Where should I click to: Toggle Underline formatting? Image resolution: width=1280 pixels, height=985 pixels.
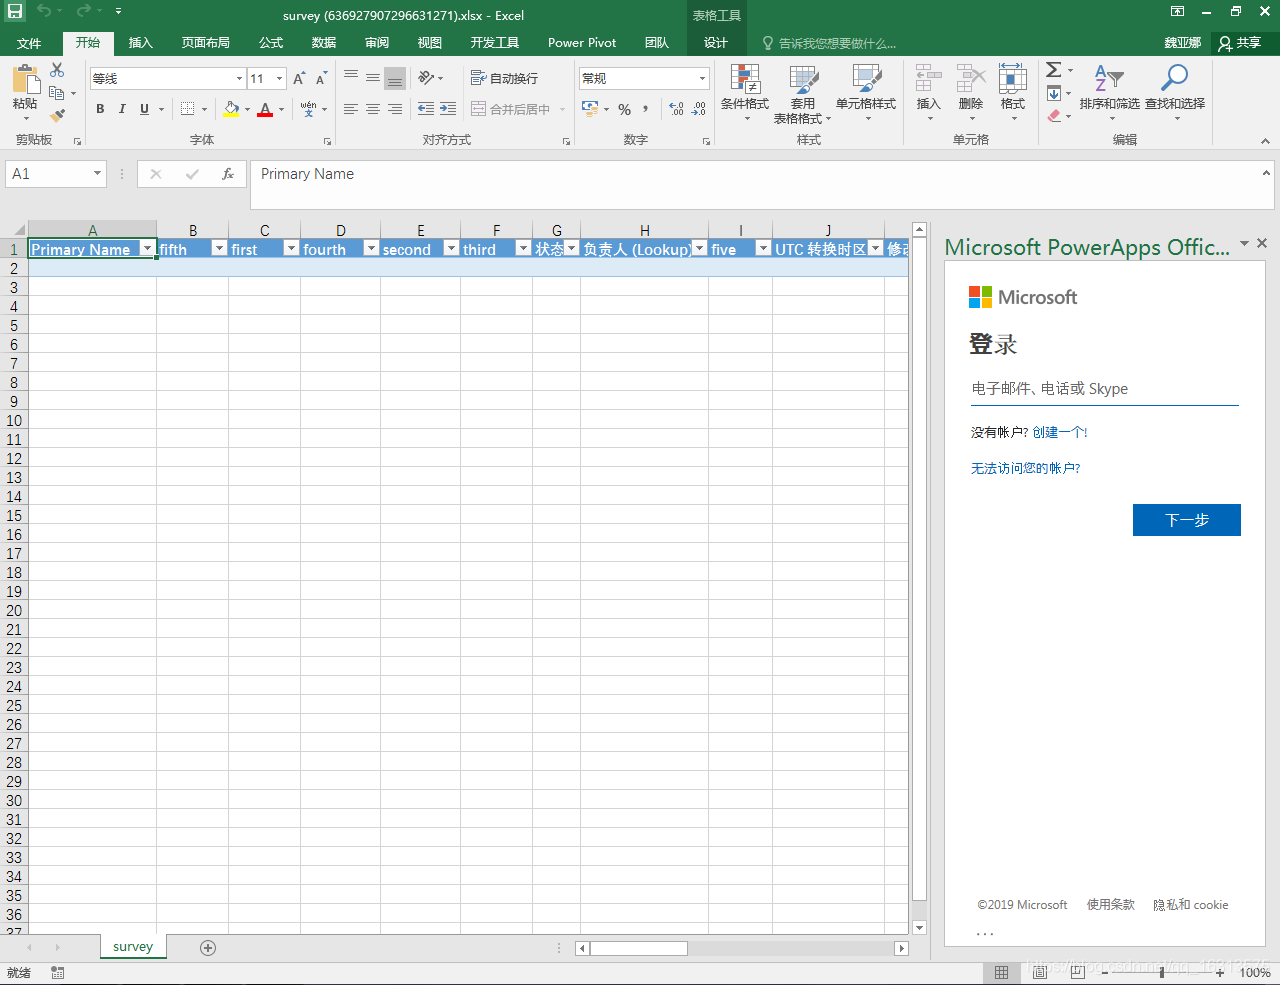pos(145,109)
